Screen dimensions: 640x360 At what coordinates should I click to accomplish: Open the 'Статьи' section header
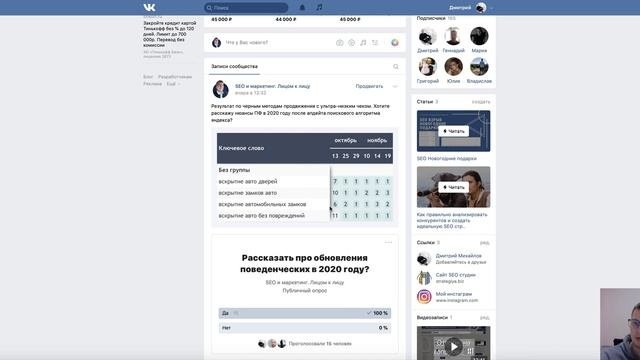(425, 102)
